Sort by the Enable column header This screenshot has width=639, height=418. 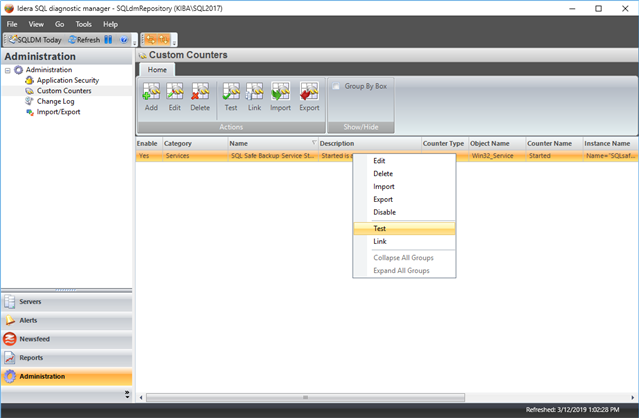pos(149,143)
